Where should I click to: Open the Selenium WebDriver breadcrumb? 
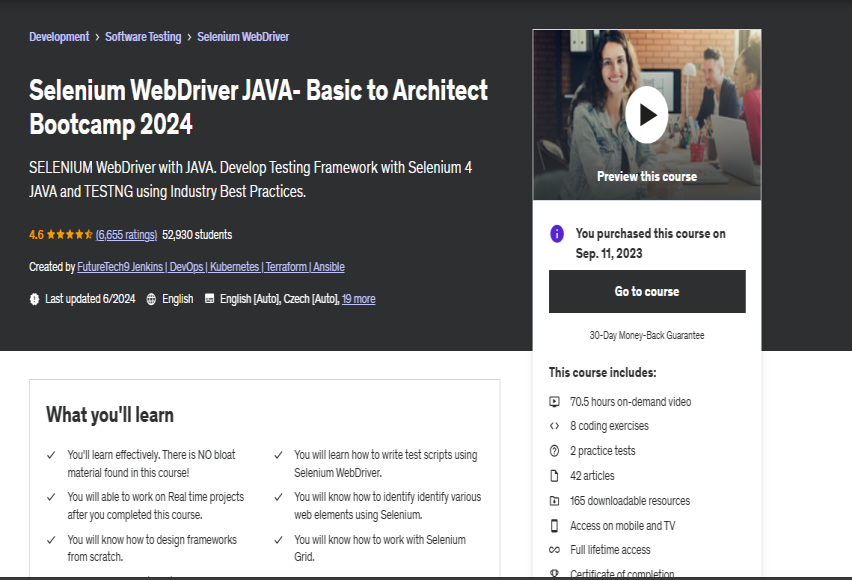click(243, 37)
